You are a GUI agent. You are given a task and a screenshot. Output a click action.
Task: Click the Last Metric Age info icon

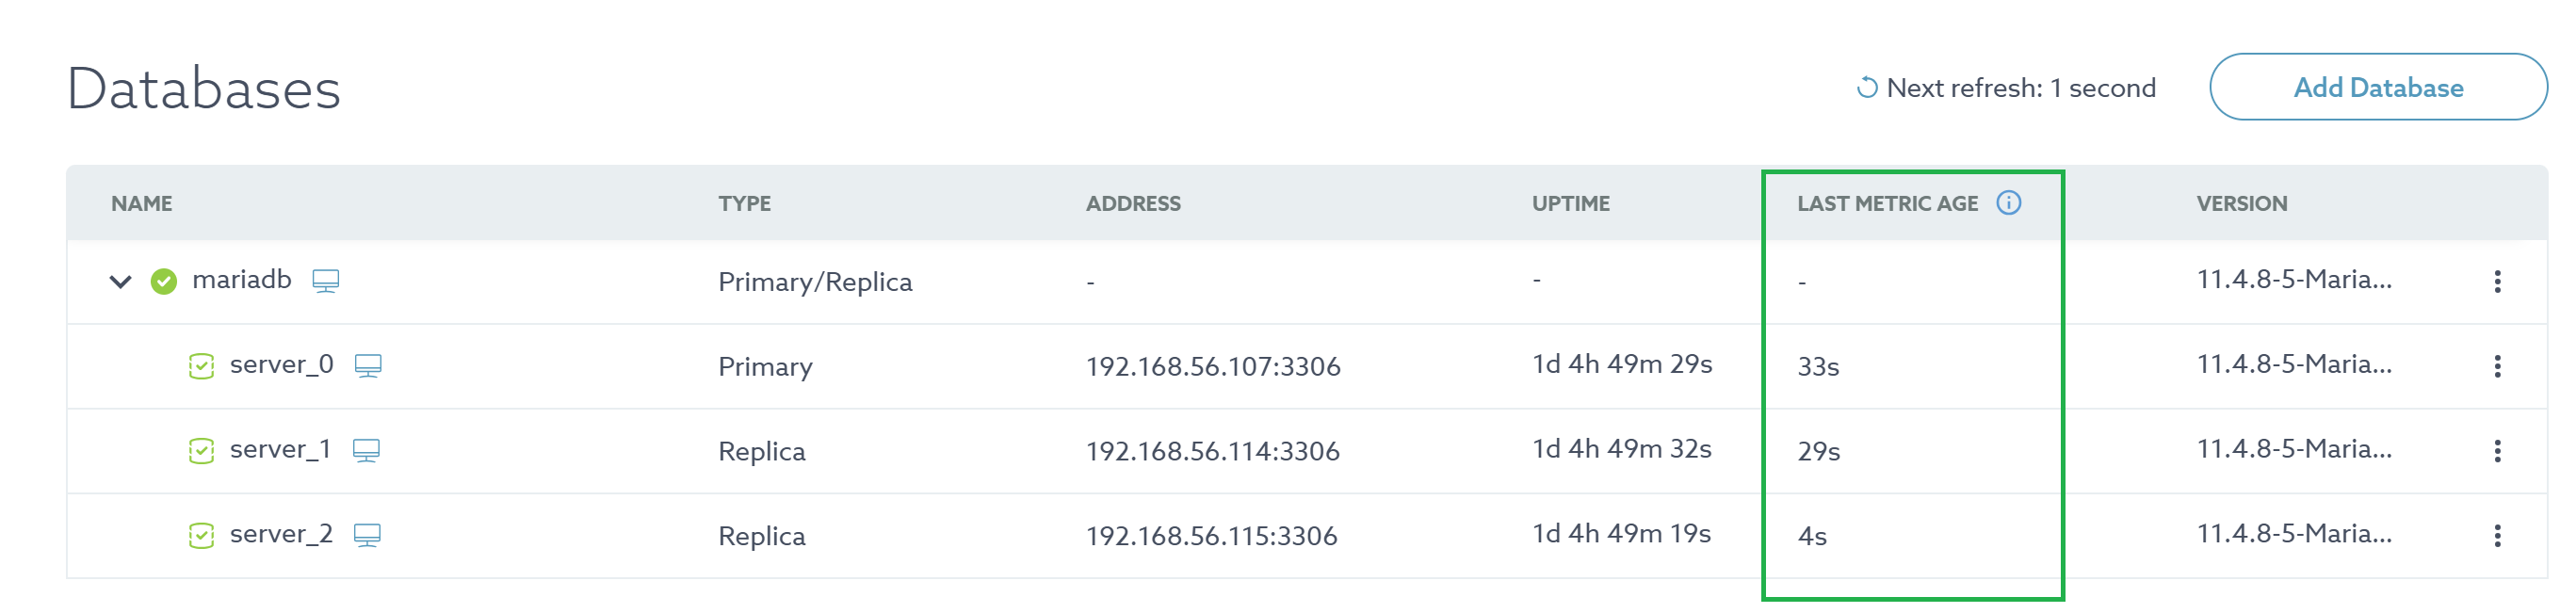click(2007, 203)
